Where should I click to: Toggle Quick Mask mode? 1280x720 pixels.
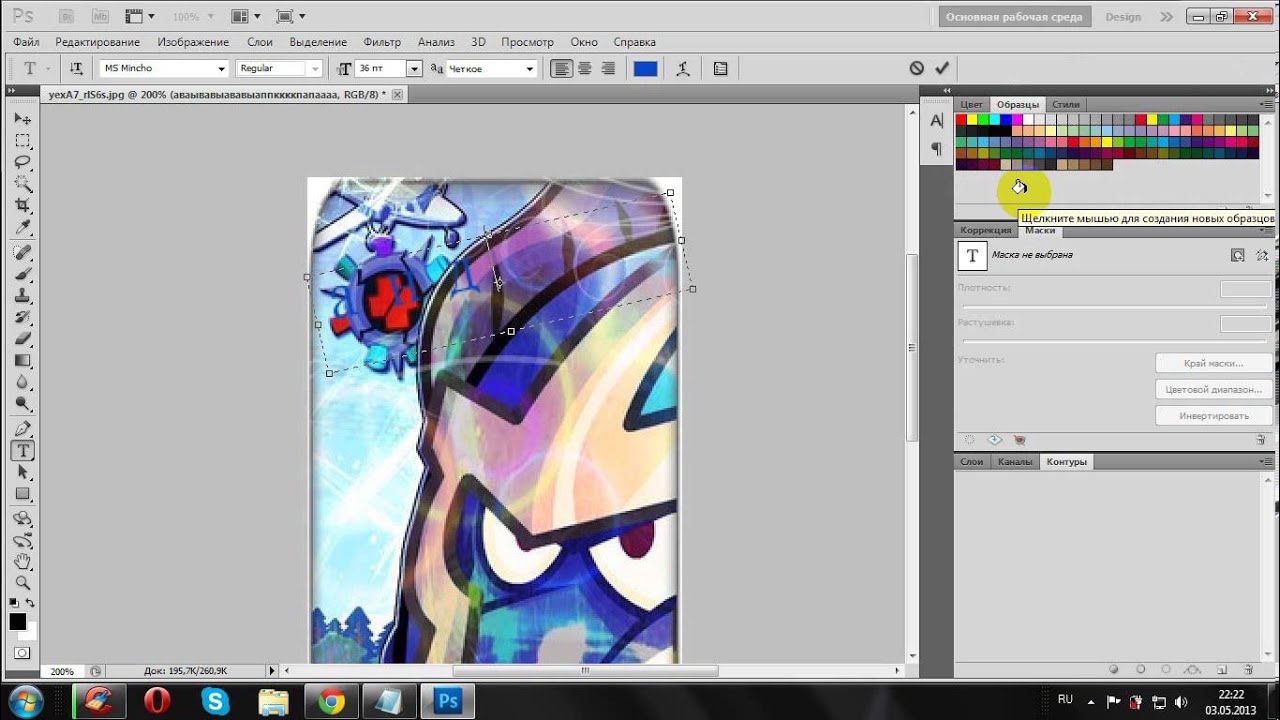pyautogui.click(x=22, y=652)
